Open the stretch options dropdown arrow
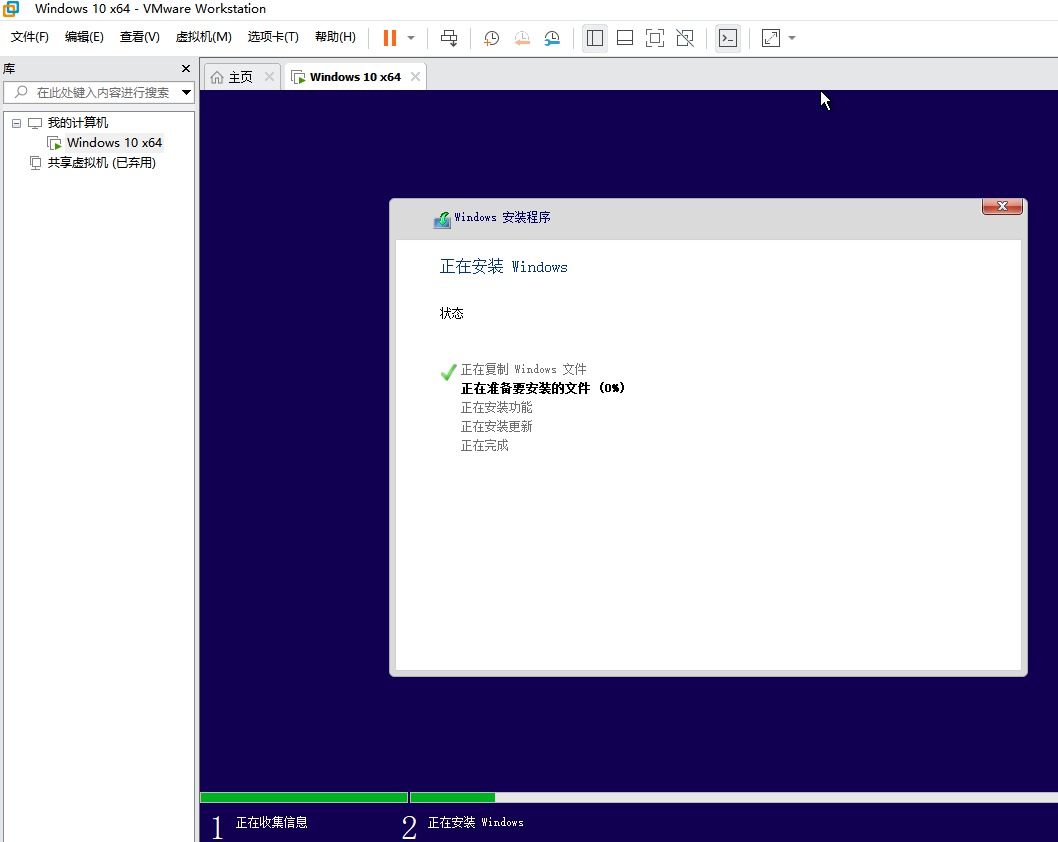 pyautogui.click(x=792, y=38)
